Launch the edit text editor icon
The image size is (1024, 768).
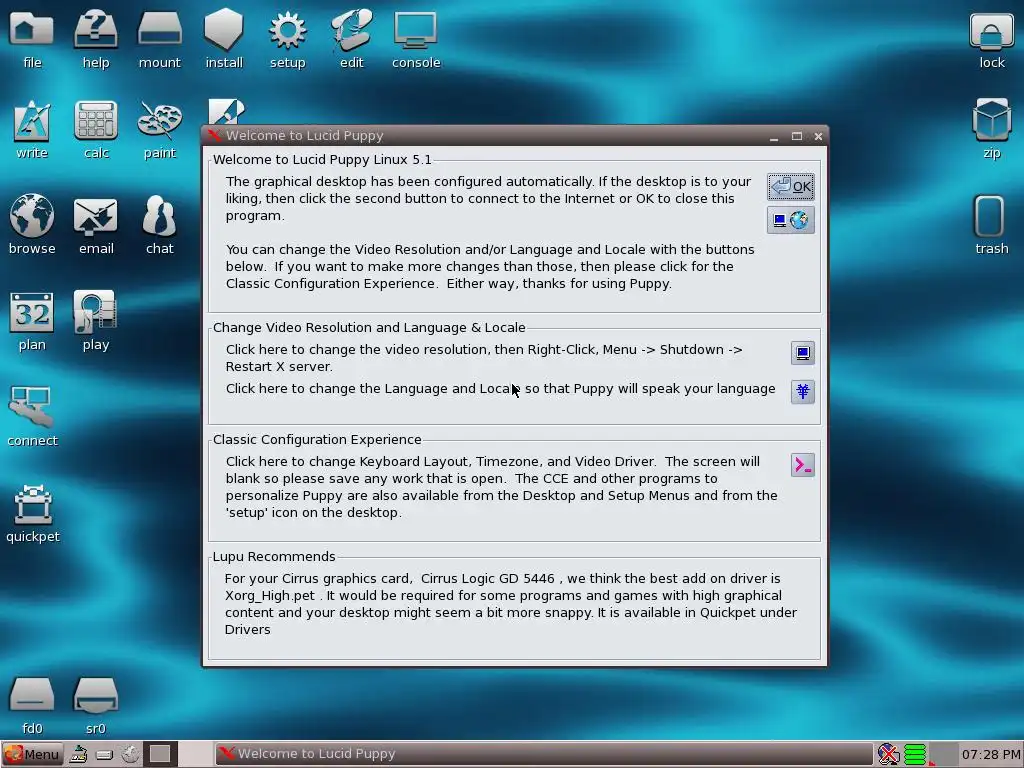pos(351,39)
